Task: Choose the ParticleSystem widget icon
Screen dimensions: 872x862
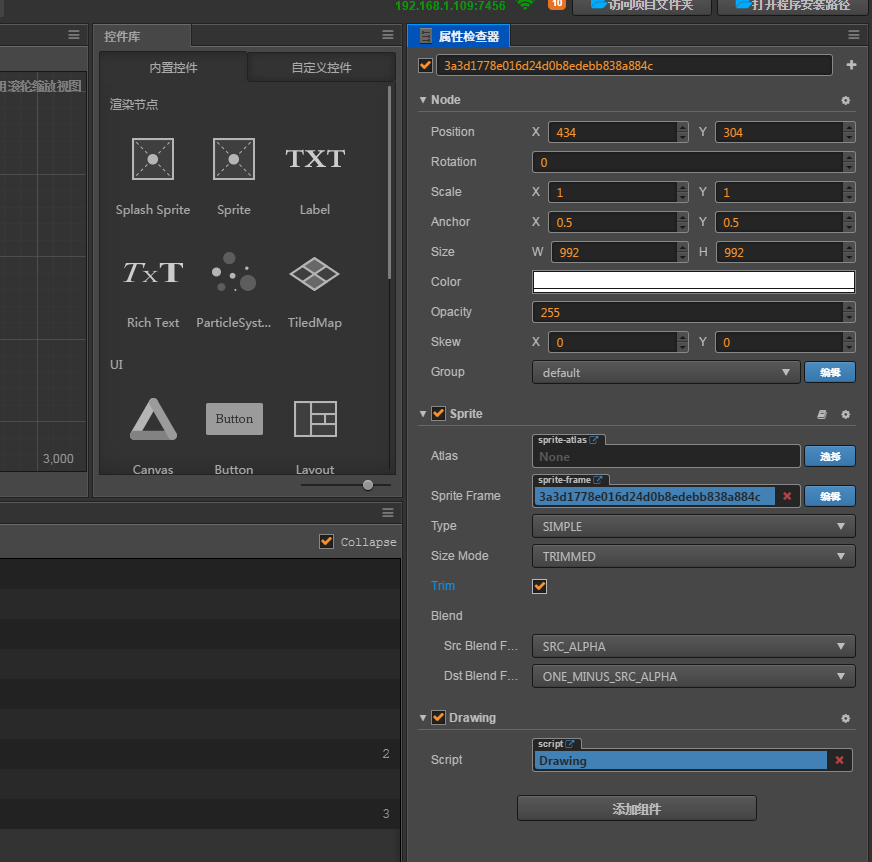Action: coord(233,272)
